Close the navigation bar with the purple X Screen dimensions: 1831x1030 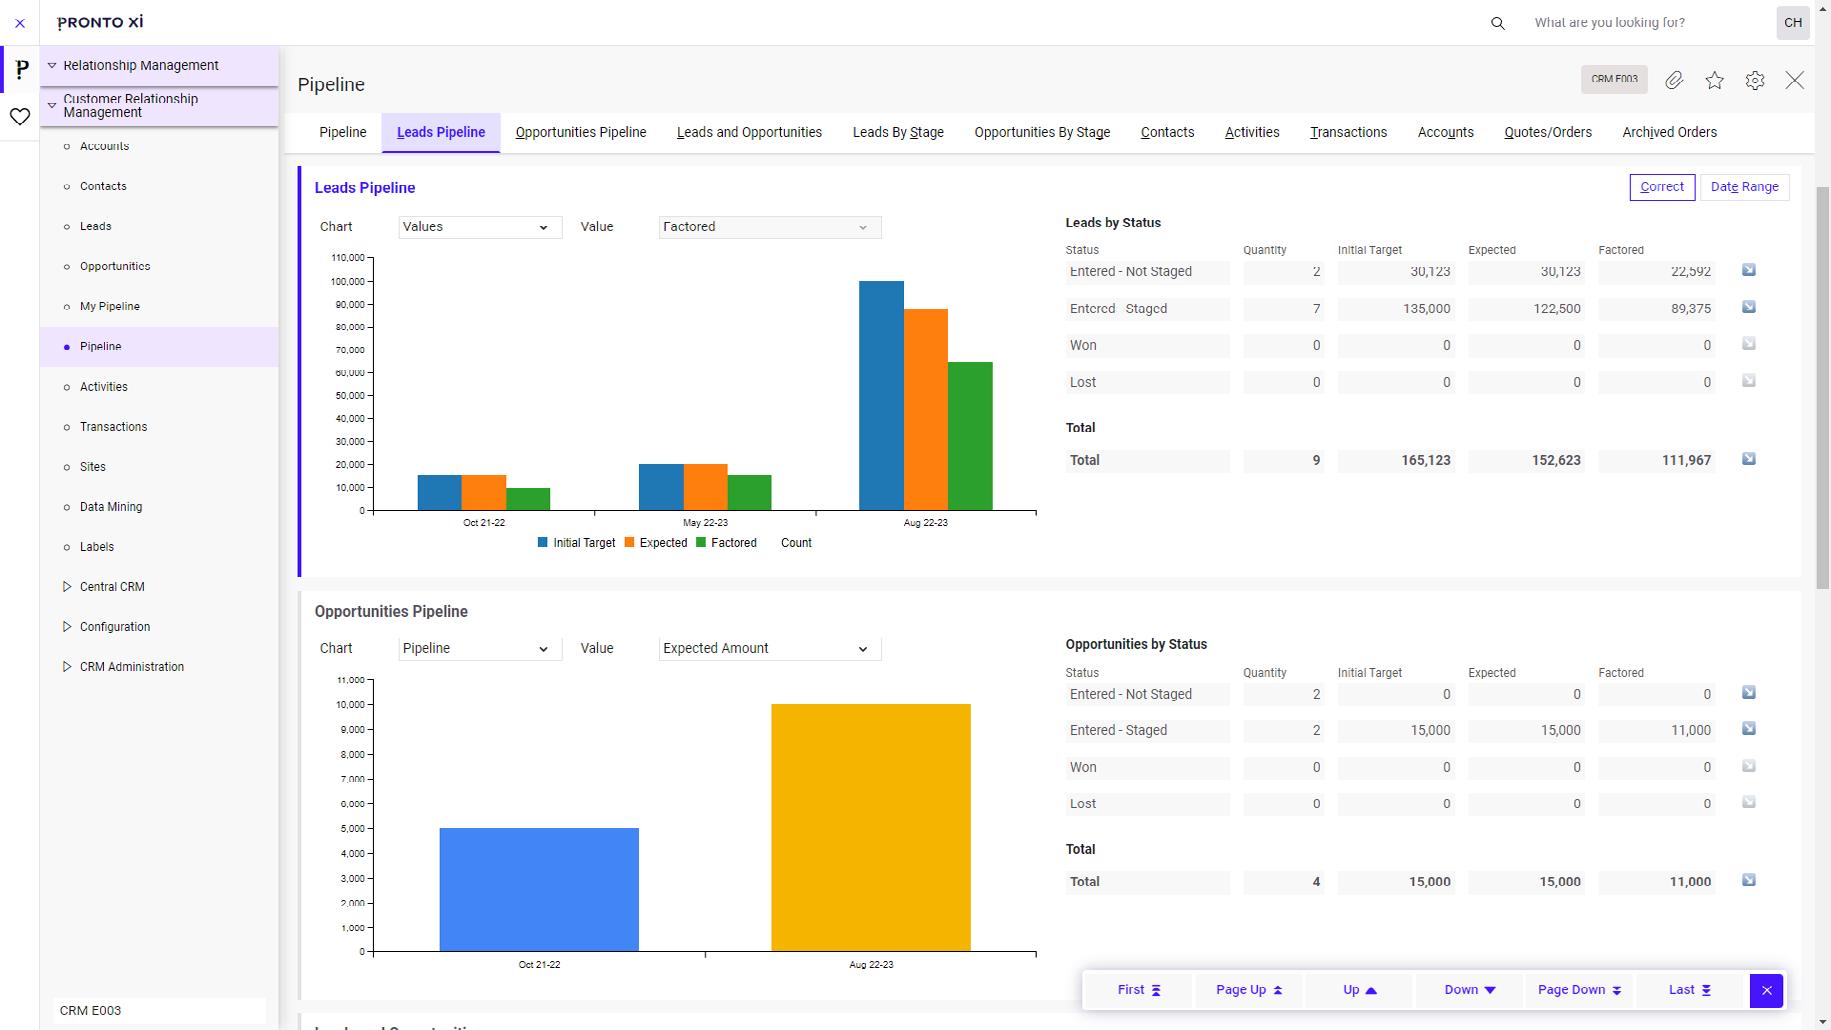pos(19,22)
